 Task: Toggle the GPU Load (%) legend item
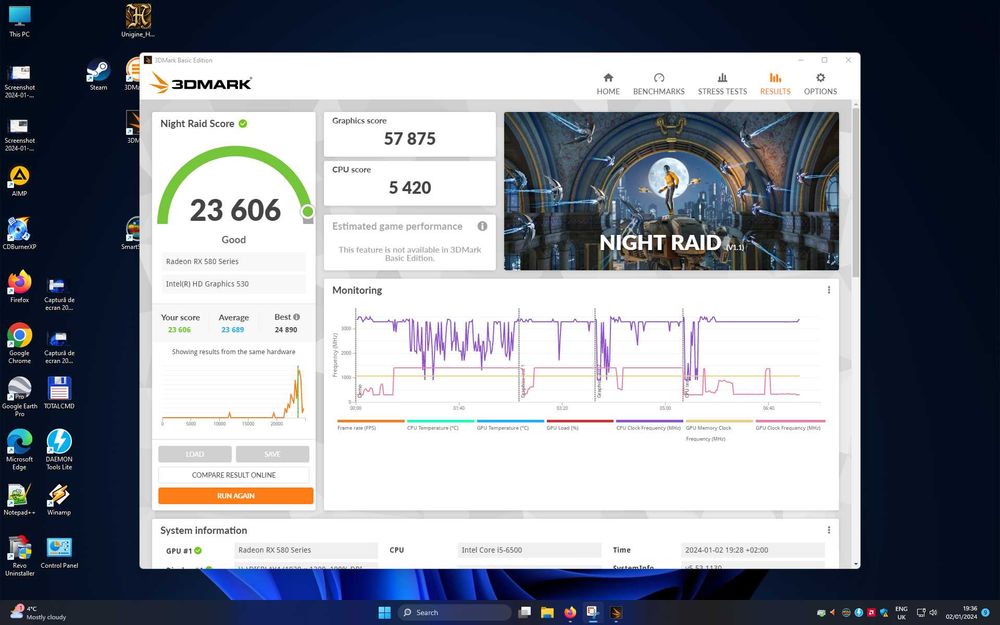579,425
